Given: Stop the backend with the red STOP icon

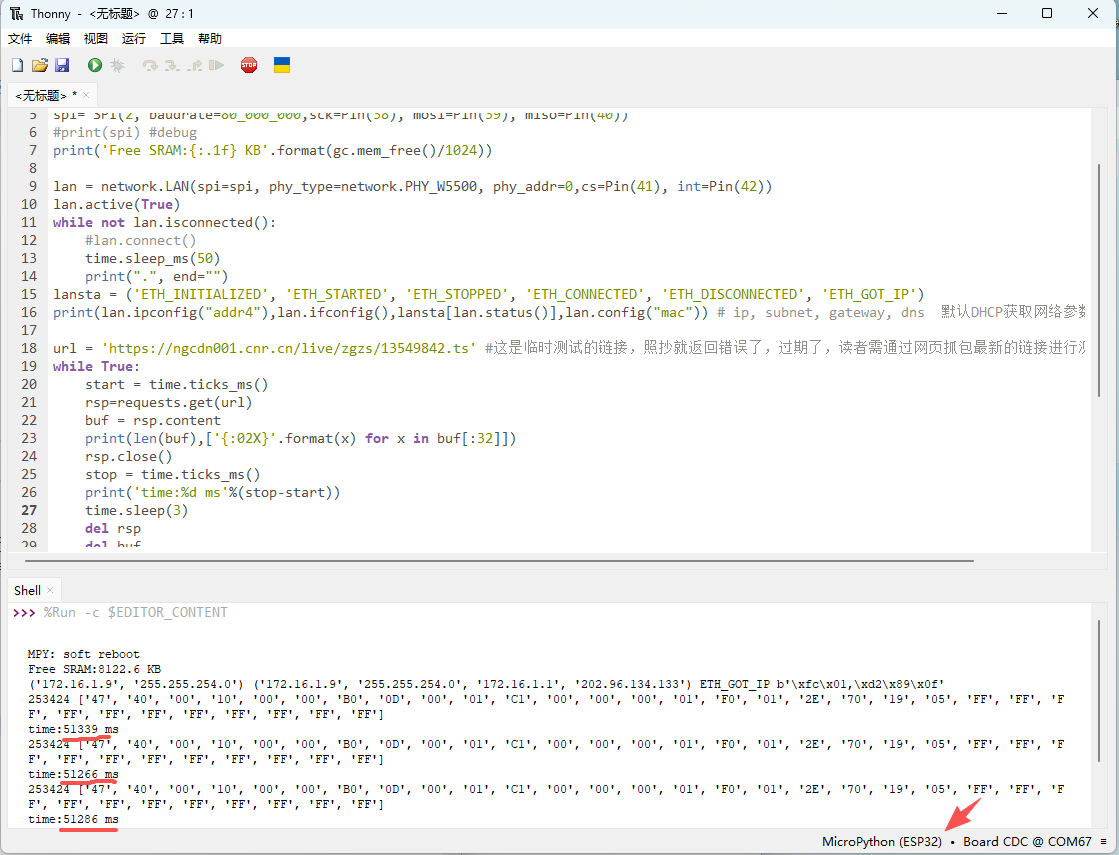Looking at the screenshot, I should pyautogui.click(x=249, y=65).
